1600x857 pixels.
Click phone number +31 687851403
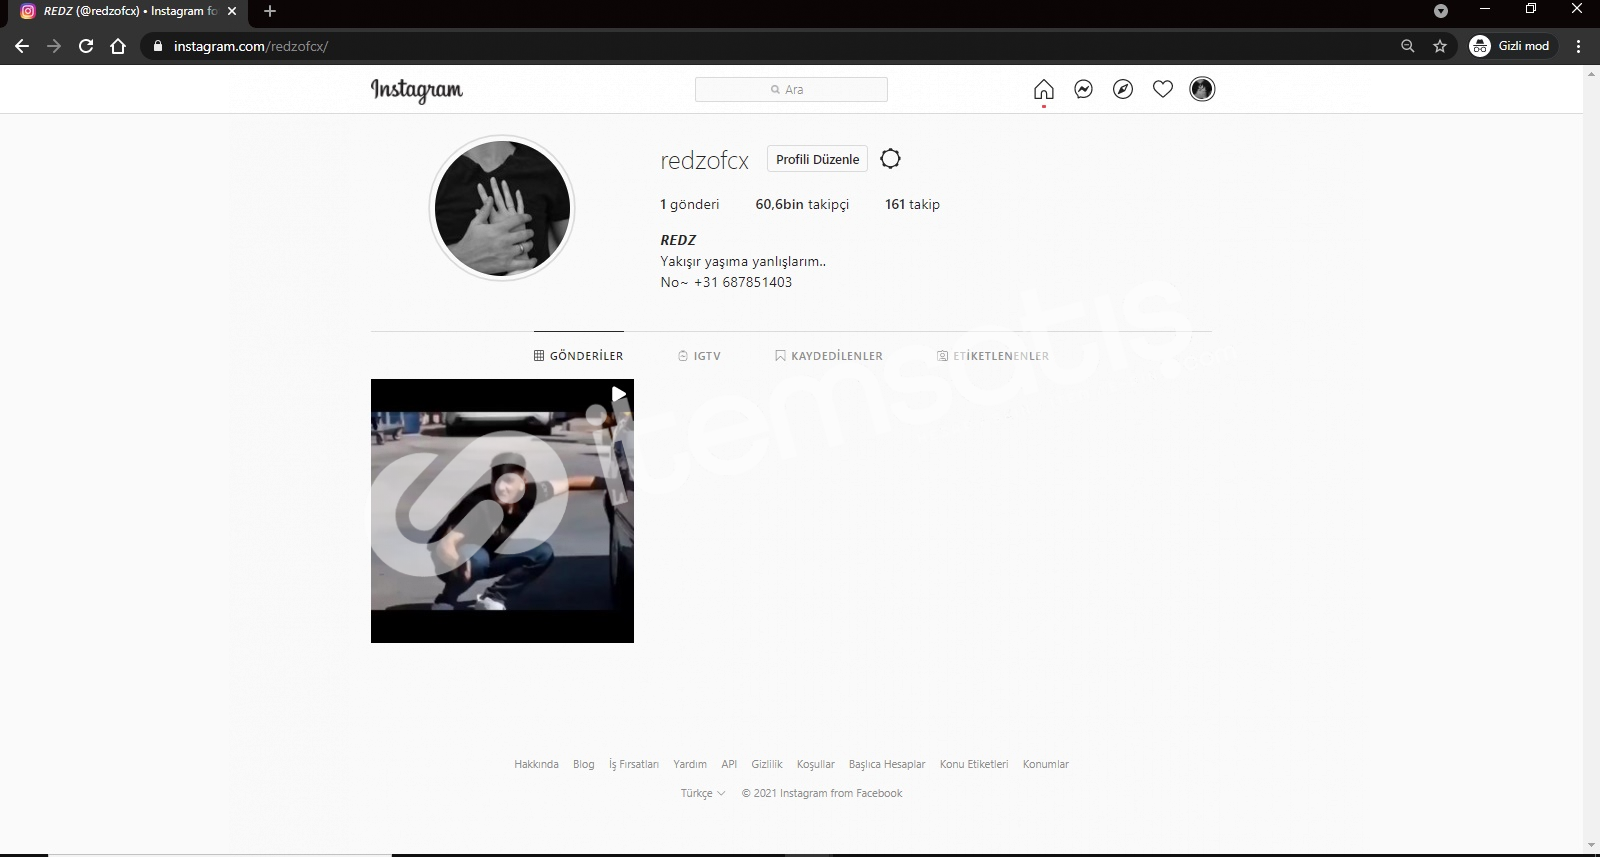743,282
